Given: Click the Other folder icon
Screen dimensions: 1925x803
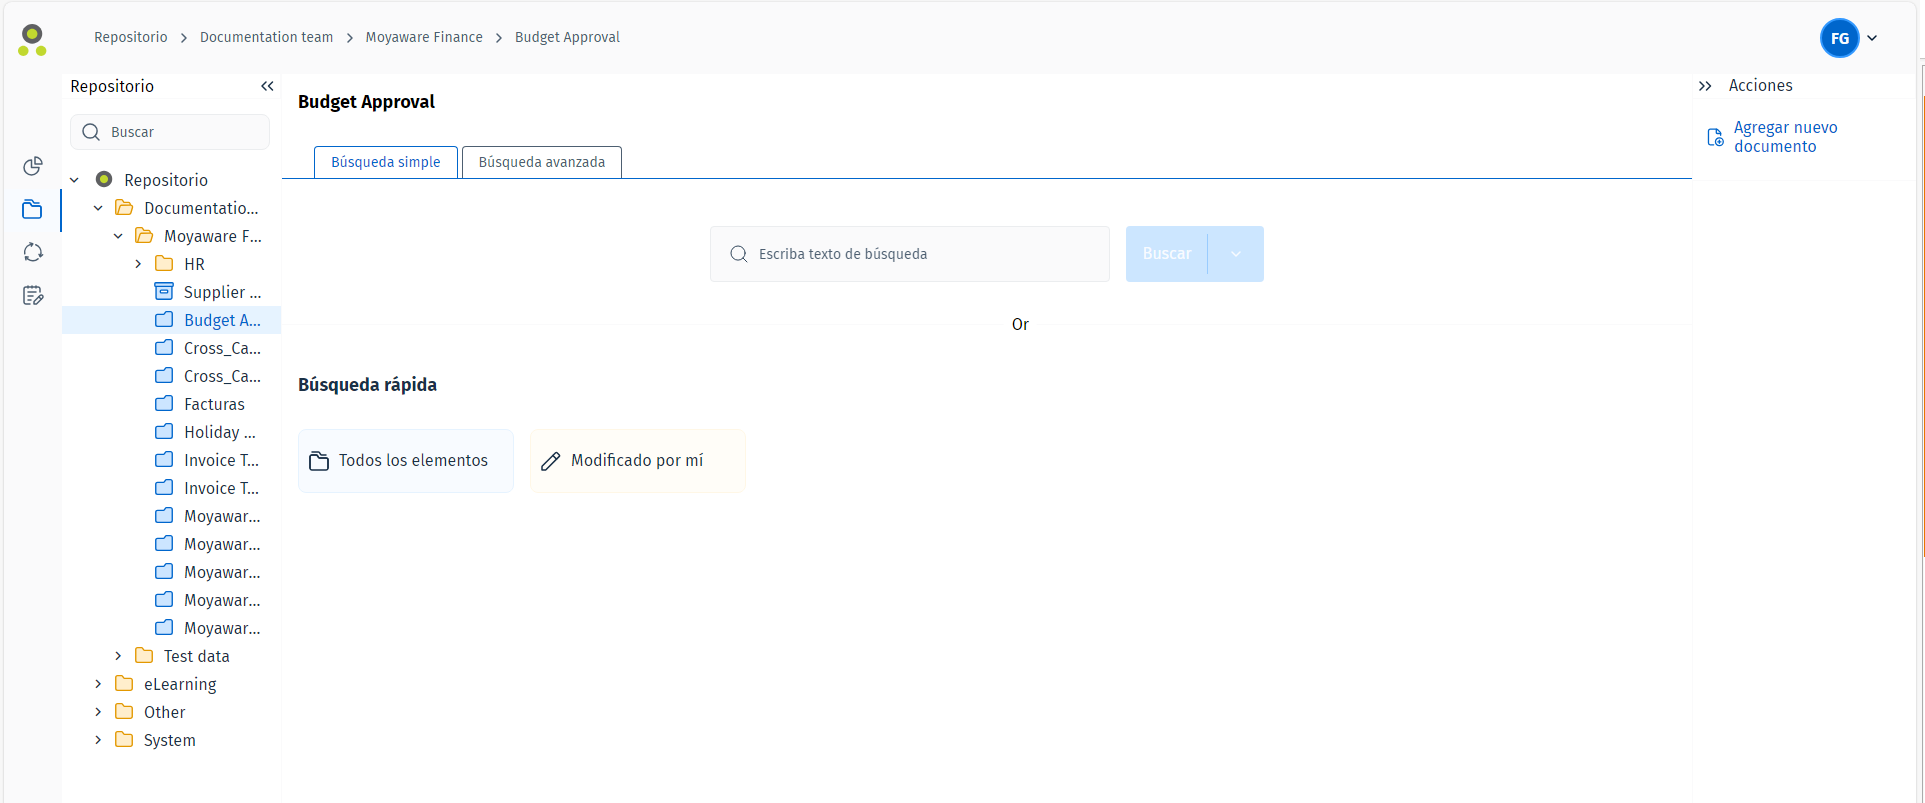Looking at the screenshot, I should click(x=124, y=711).
